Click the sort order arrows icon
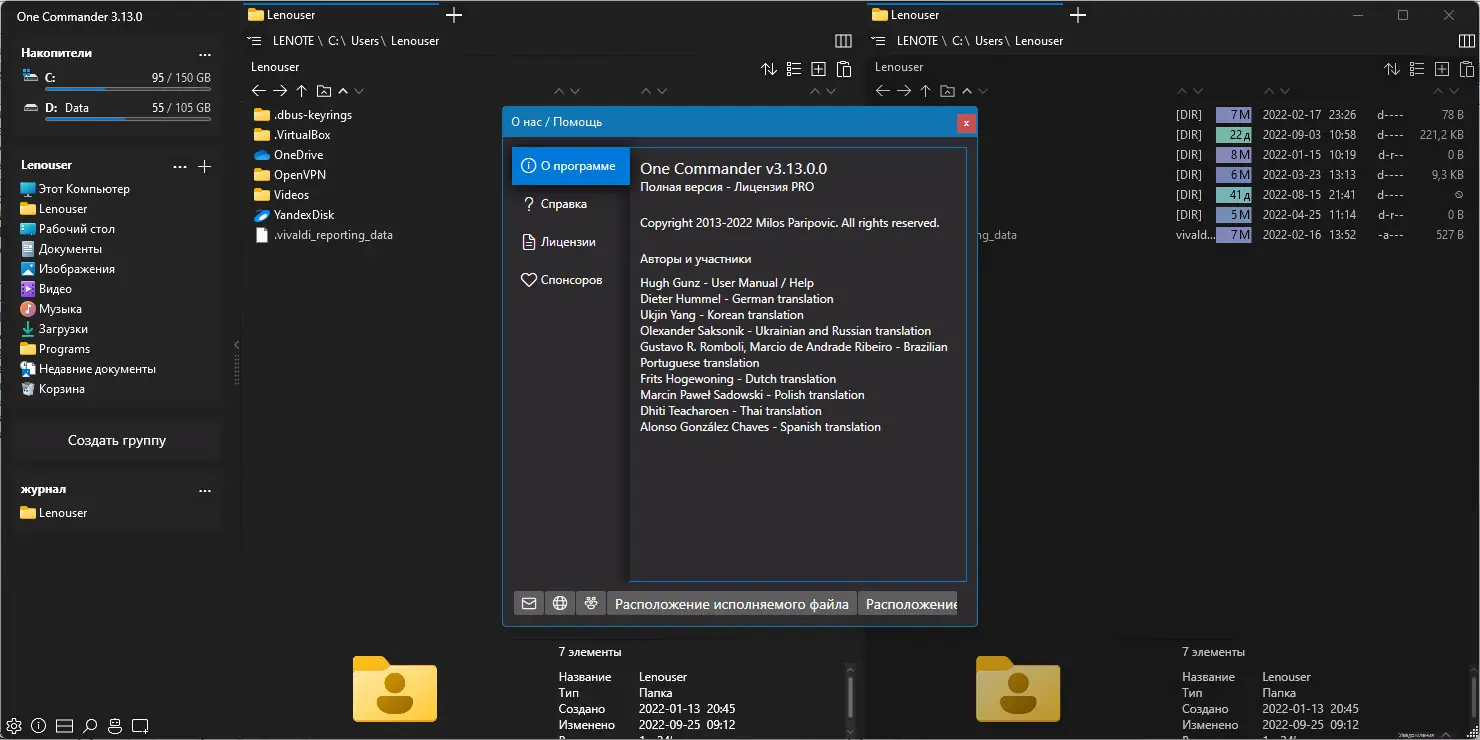 768,69
